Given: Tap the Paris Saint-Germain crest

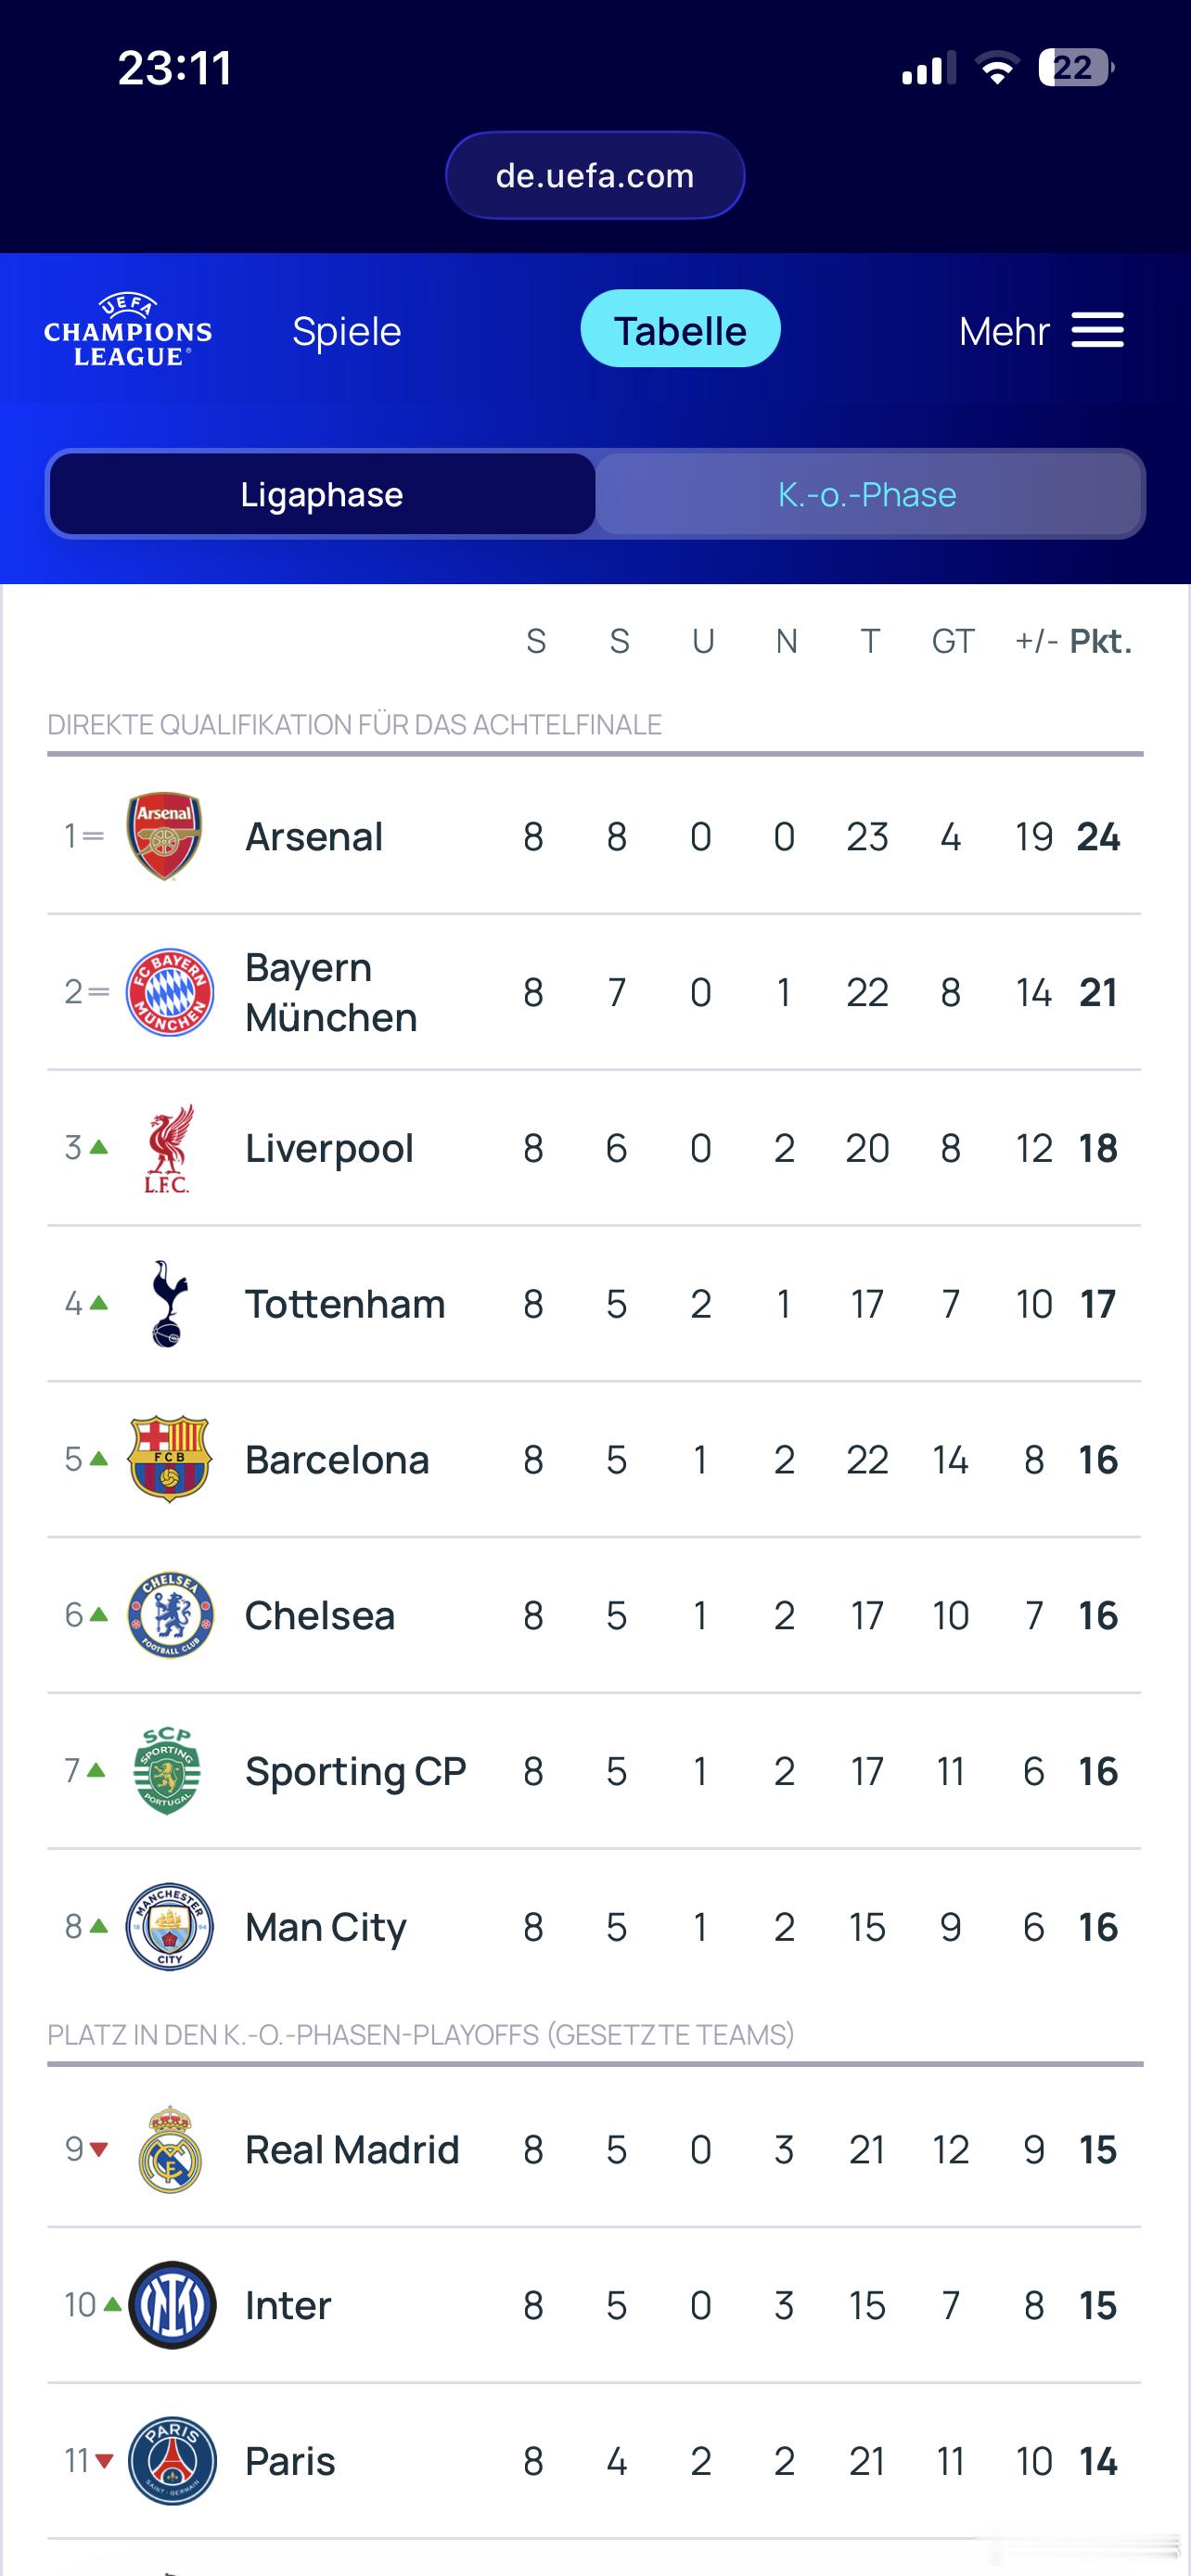Looking at the screenshot, I should (x=171, y=2461).
